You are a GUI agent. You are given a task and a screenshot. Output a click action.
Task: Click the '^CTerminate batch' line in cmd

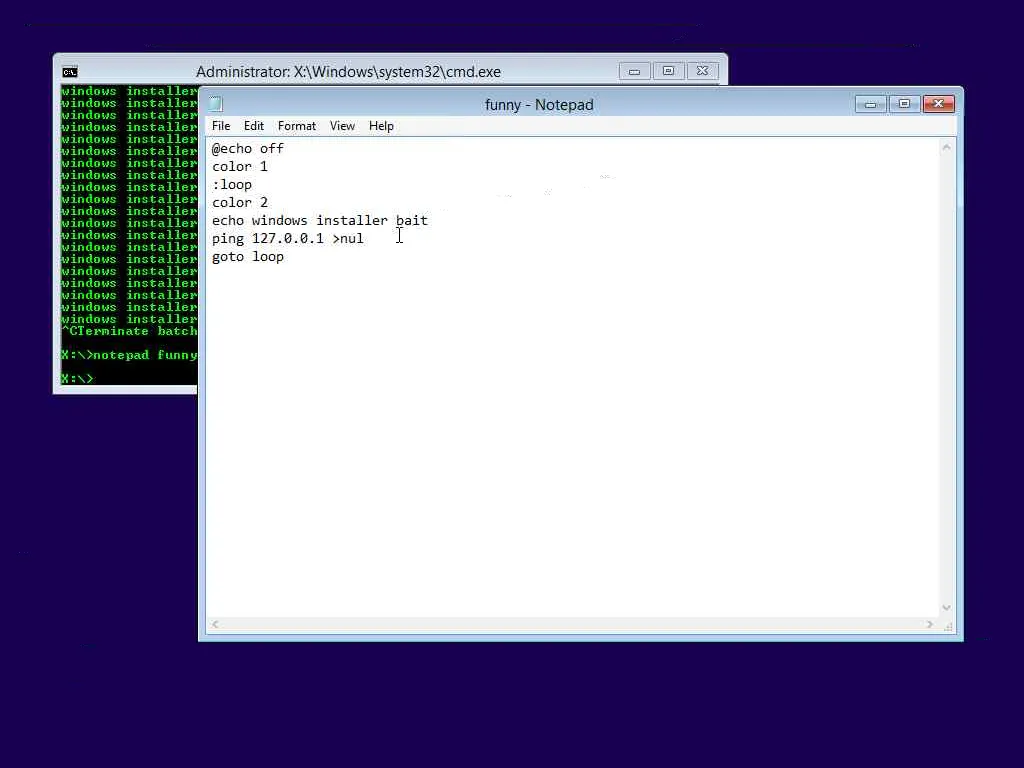point(129,331)
